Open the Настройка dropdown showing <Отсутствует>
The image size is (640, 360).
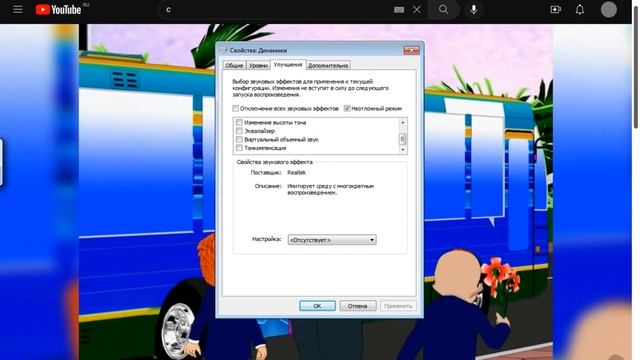[x=332, y=240]
